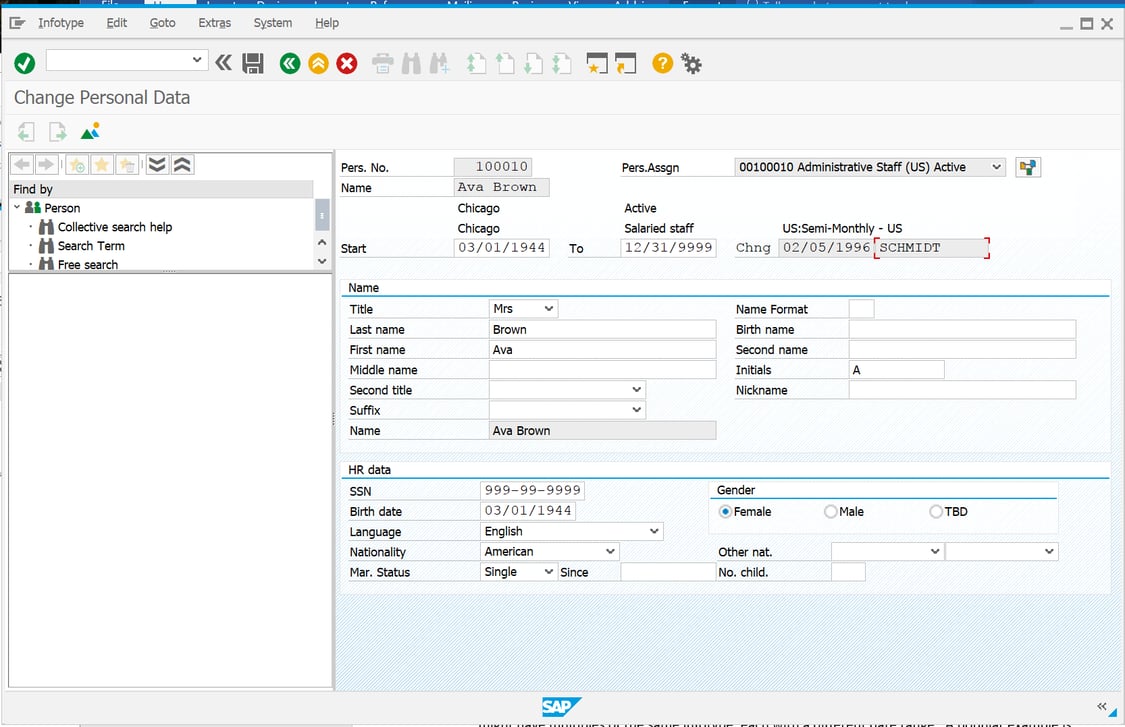Click the red Cancel icon
The image size is (1125, 727).
(346, 62)
